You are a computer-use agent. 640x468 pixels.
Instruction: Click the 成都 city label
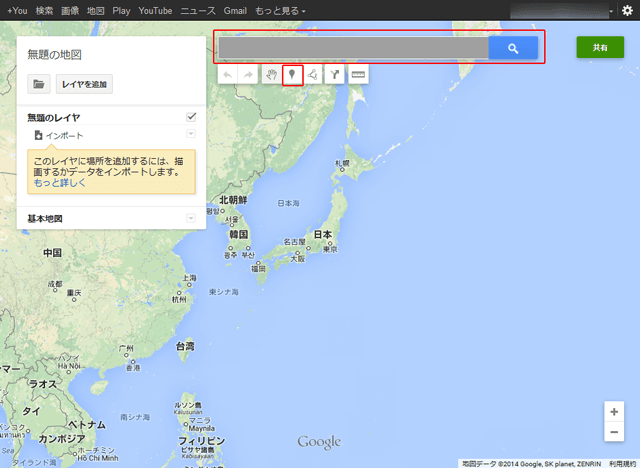(55, 284)
